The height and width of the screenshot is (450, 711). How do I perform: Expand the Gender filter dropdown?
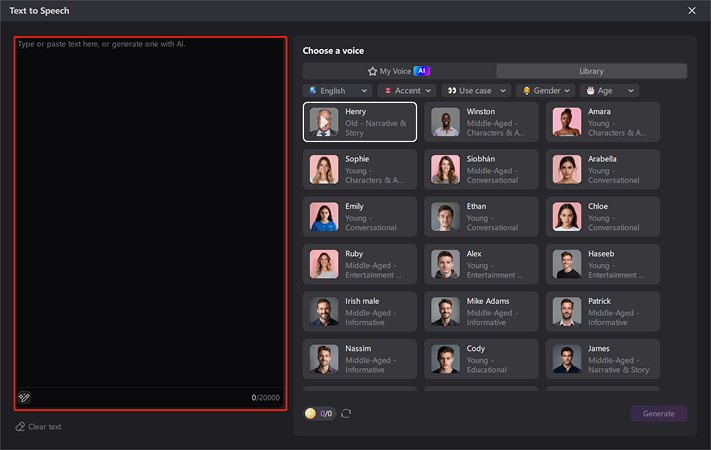pos(546,90)
